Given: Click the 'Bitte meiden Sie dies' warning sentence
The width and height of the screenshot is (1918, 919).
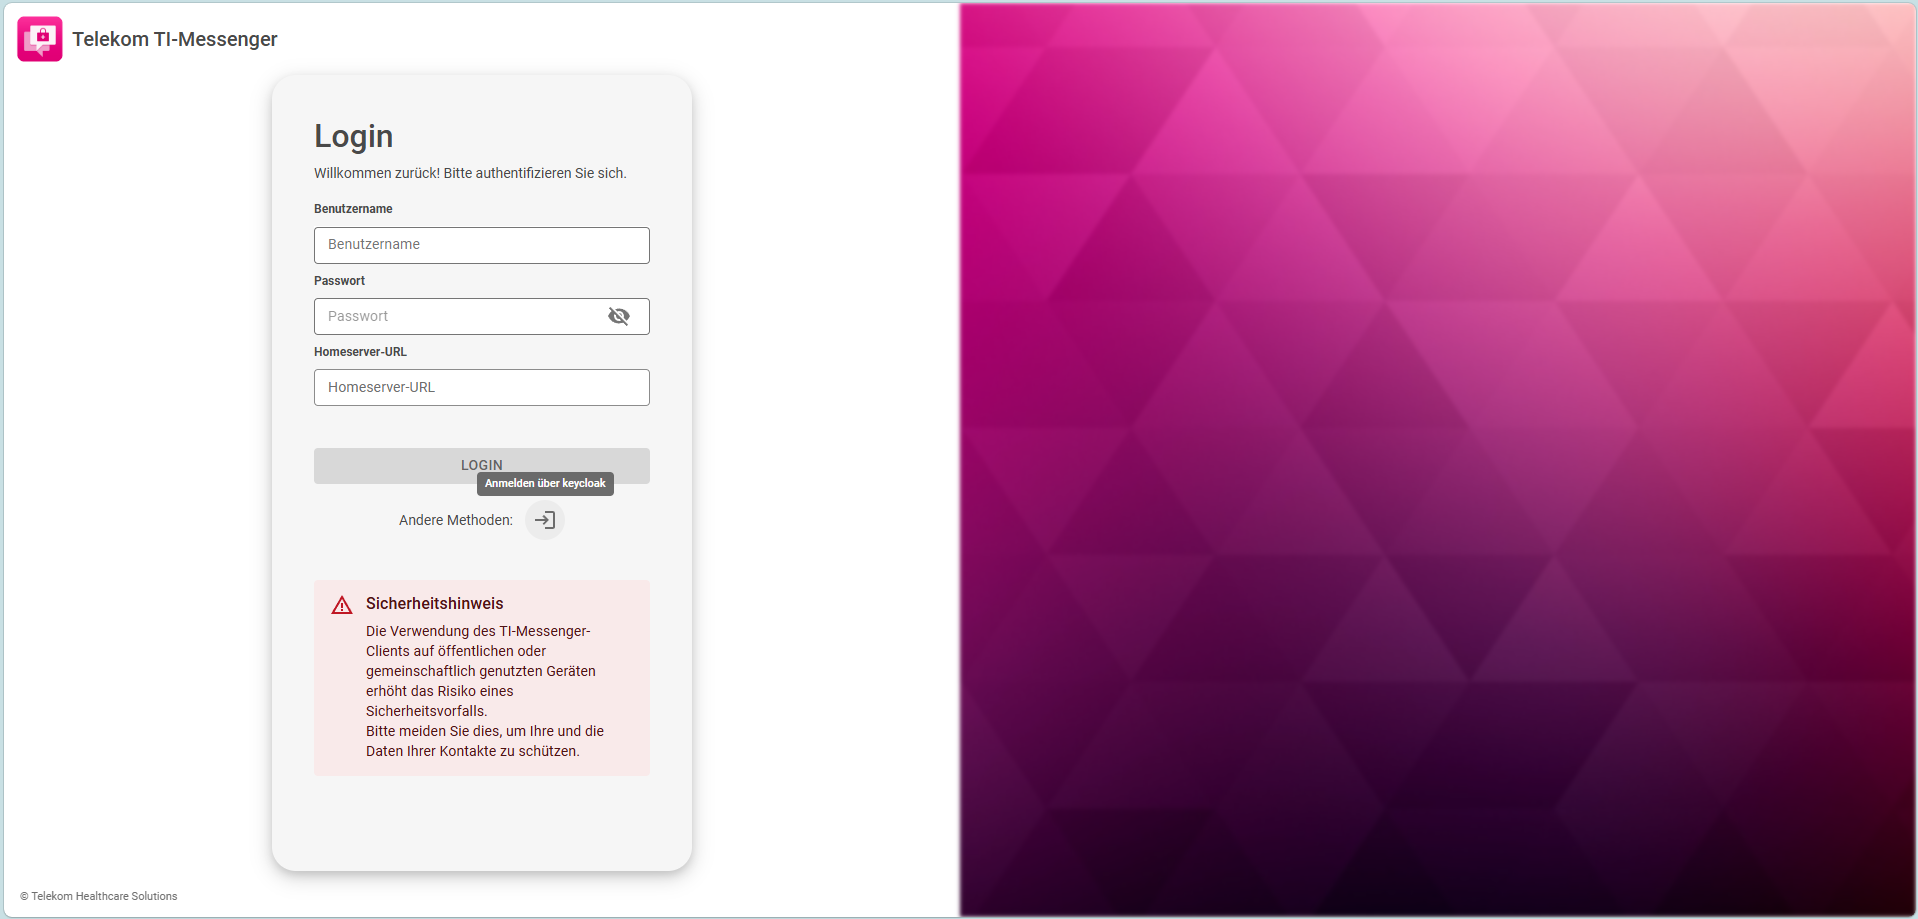Looking at the screenshot, I should [x=485, y=741].
